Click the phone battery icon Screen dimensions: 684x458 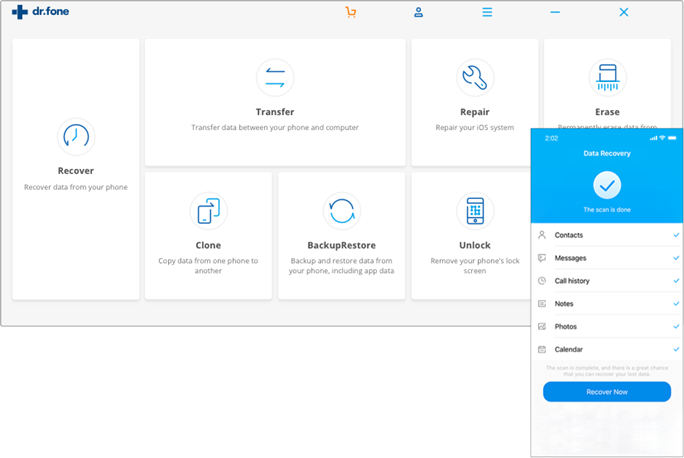672,138
